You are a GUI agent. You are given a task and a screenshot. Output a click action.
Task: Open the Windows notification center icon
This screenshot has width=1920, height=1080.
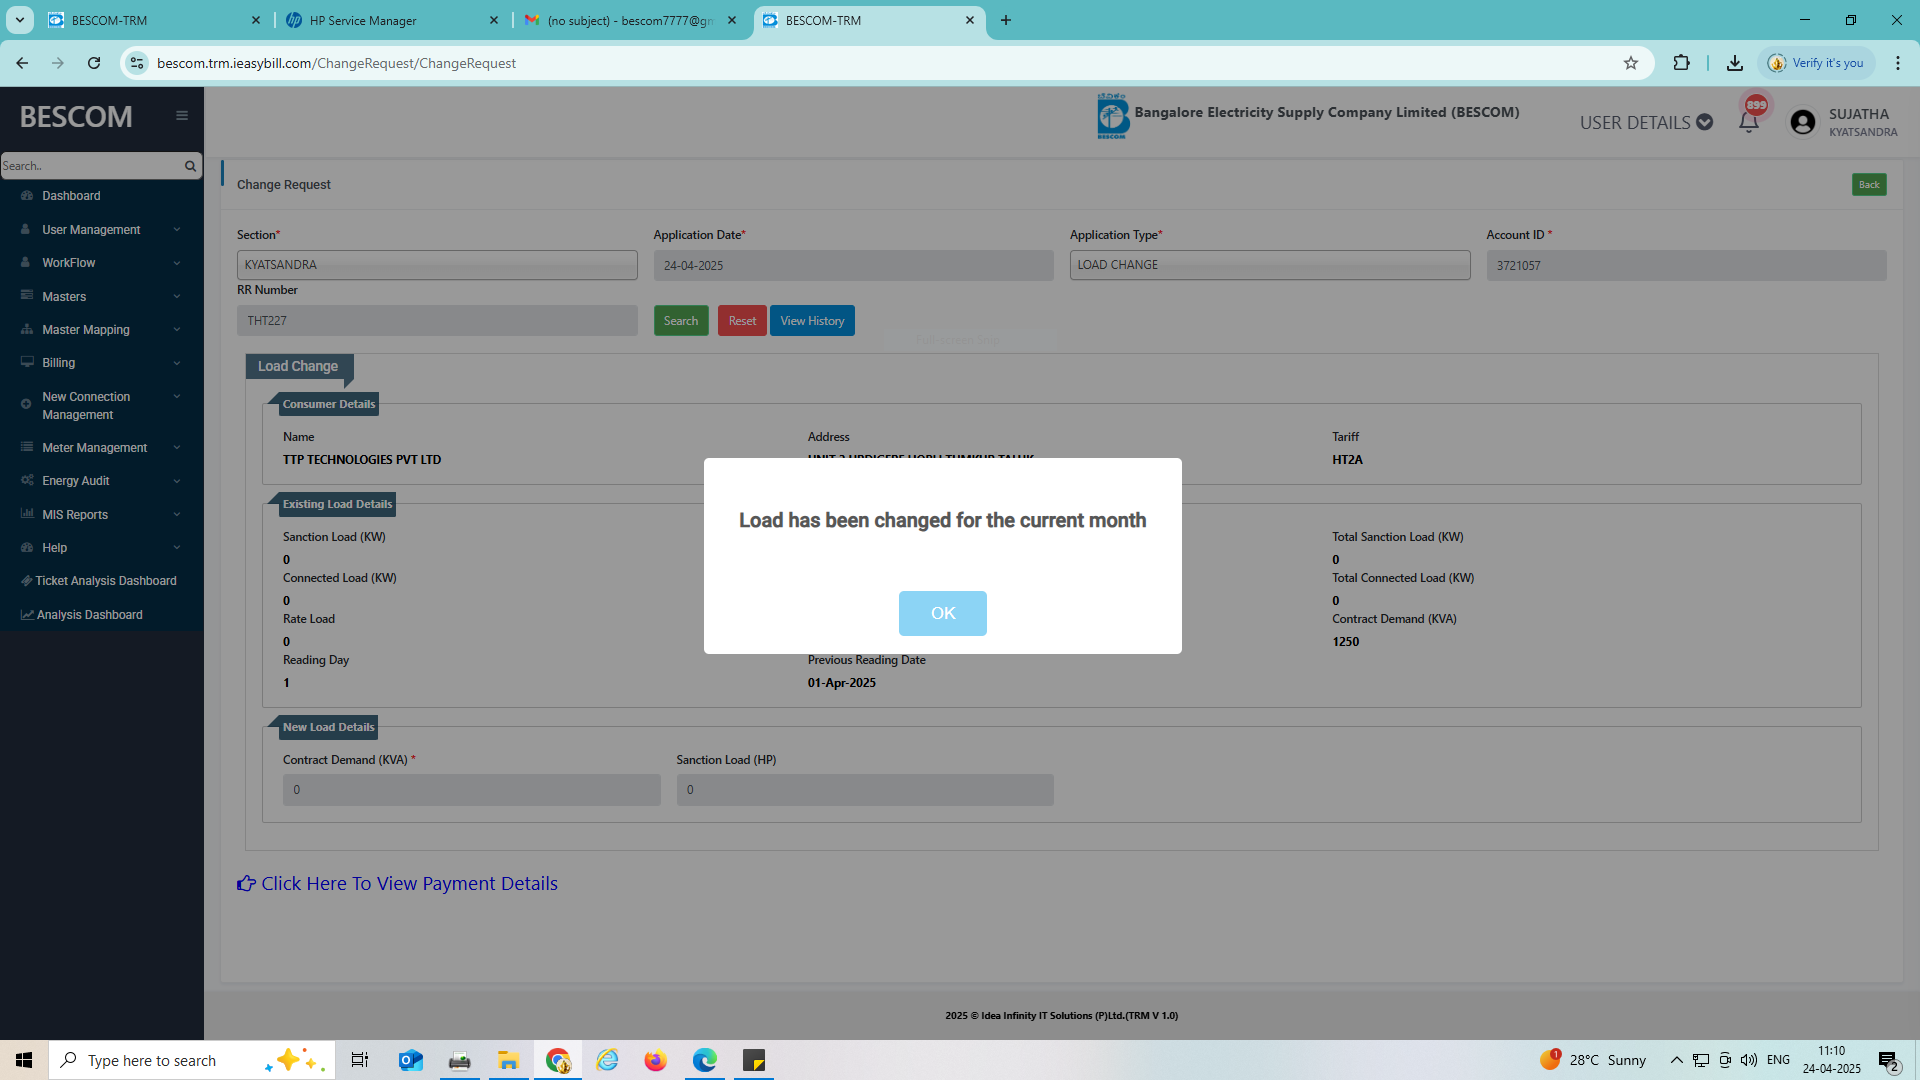1889,1061
